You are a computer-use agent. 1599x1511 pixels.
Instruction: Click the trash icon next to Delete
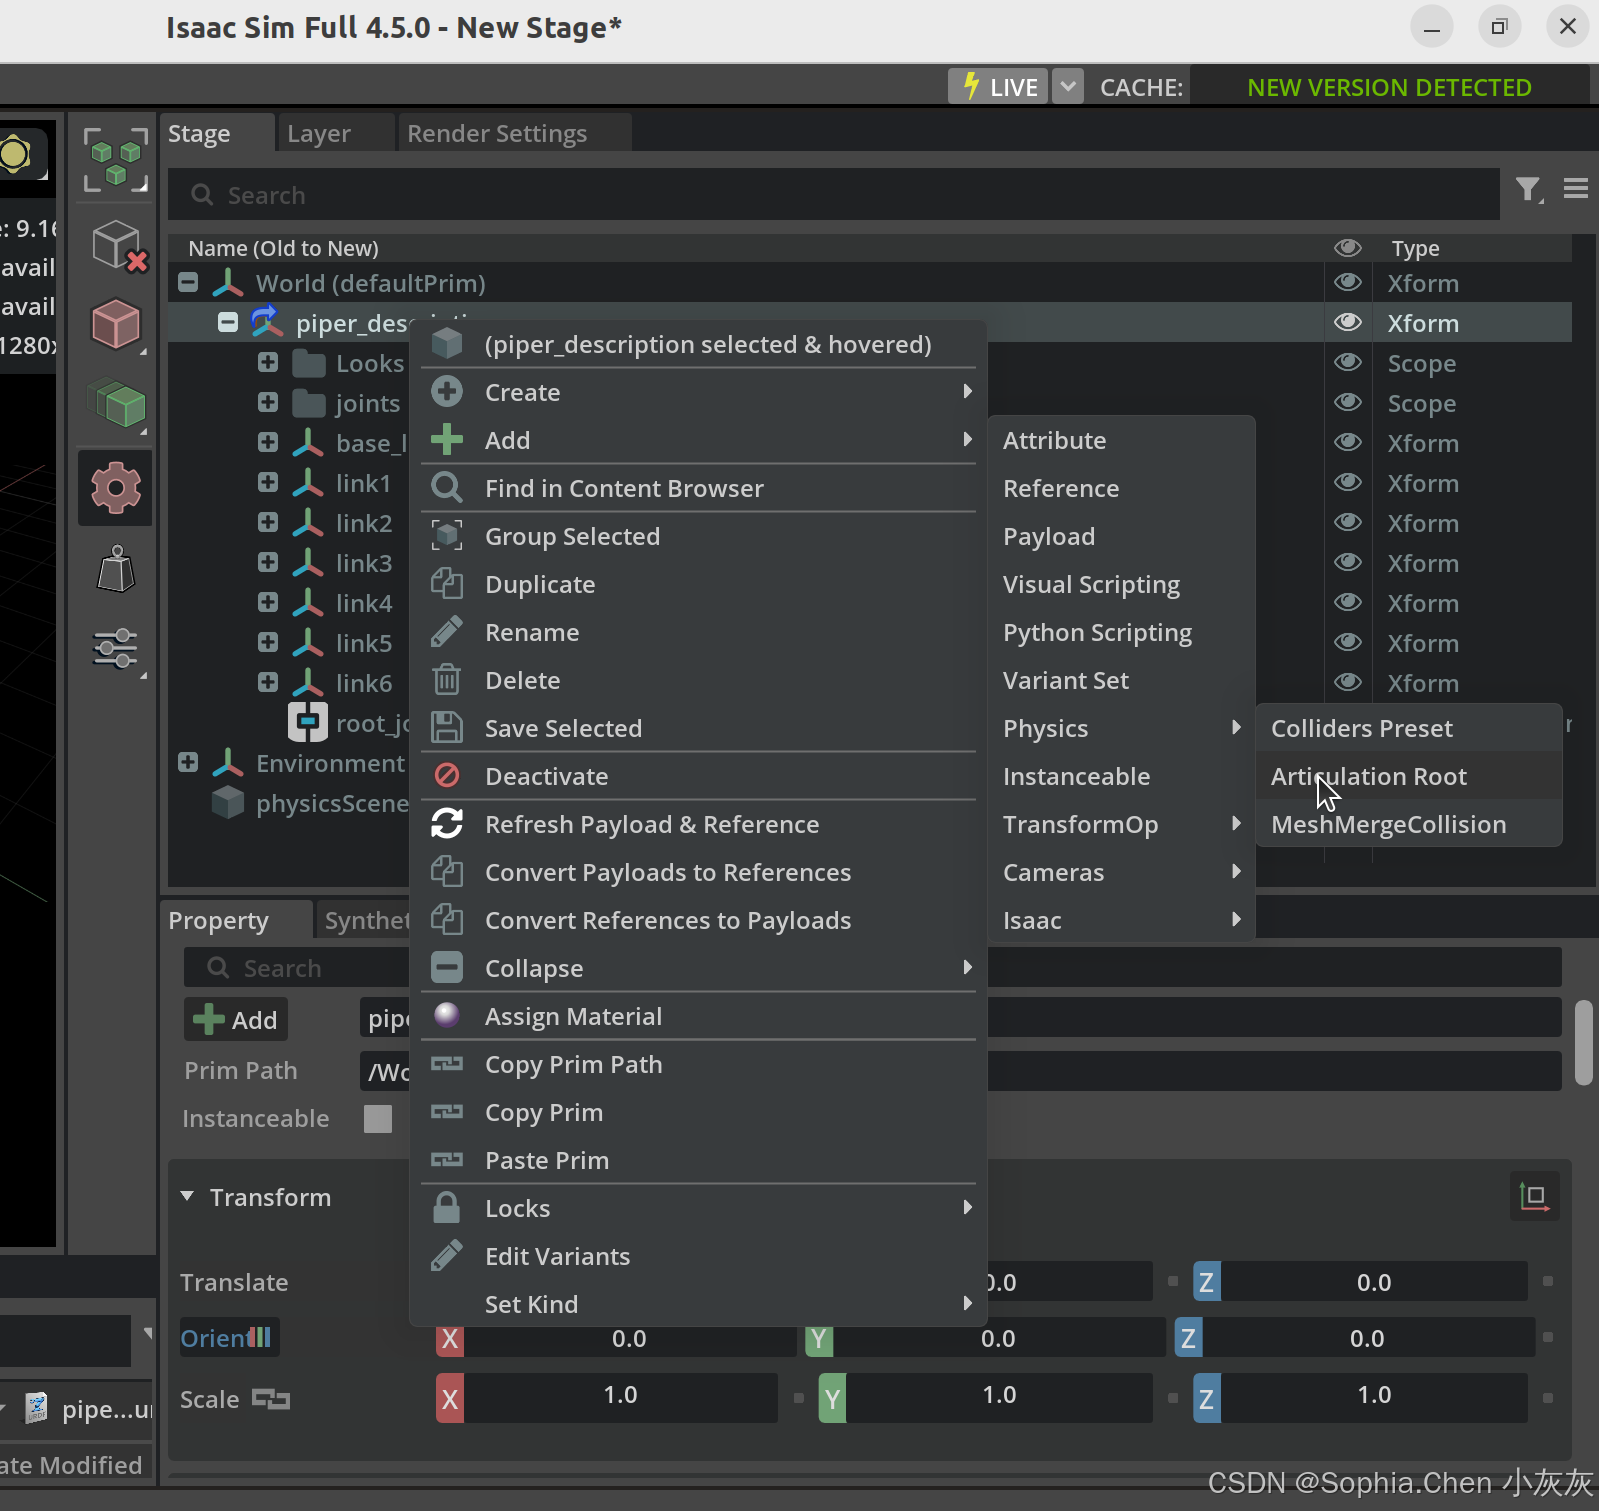pyautogui.click(x=447, y=680)
